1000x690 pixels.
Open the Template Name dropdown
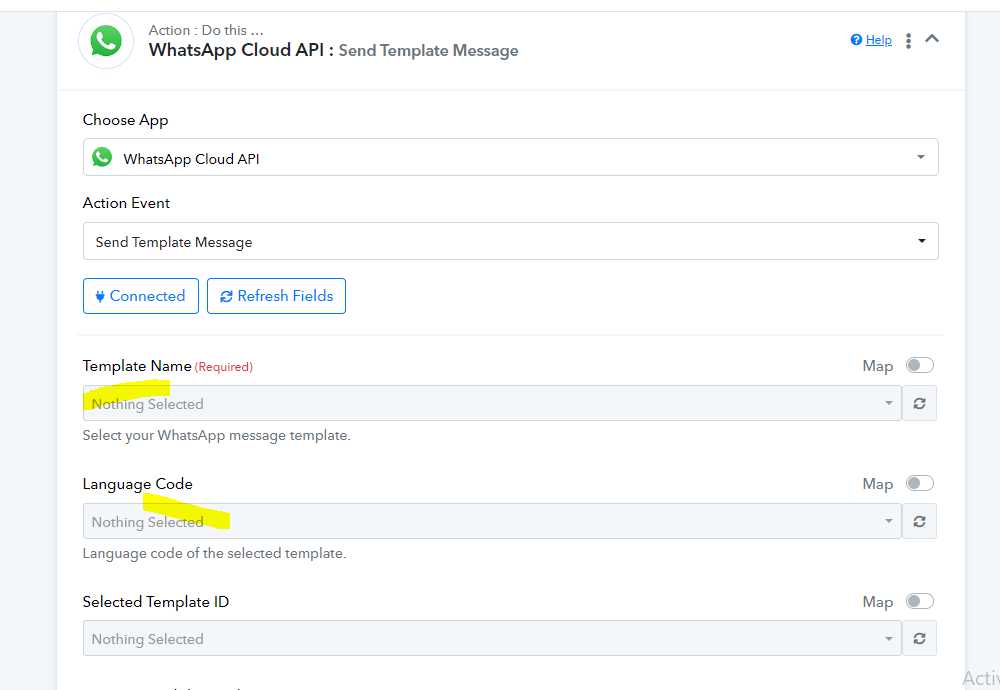click(492, 403)
